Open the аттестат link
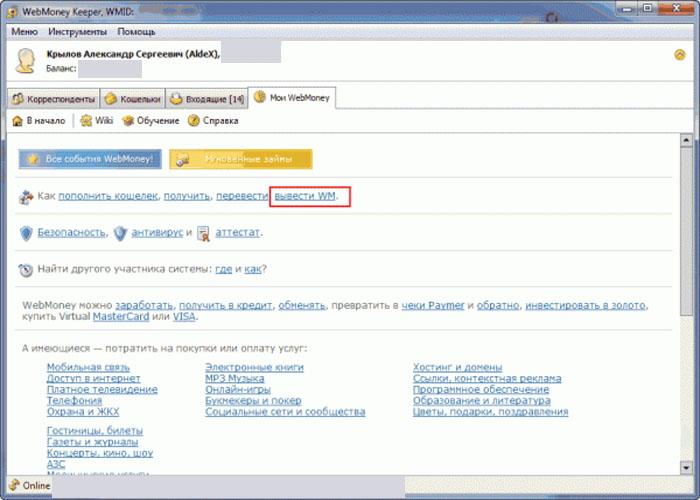The image size is (700, 500). [238, 232]
